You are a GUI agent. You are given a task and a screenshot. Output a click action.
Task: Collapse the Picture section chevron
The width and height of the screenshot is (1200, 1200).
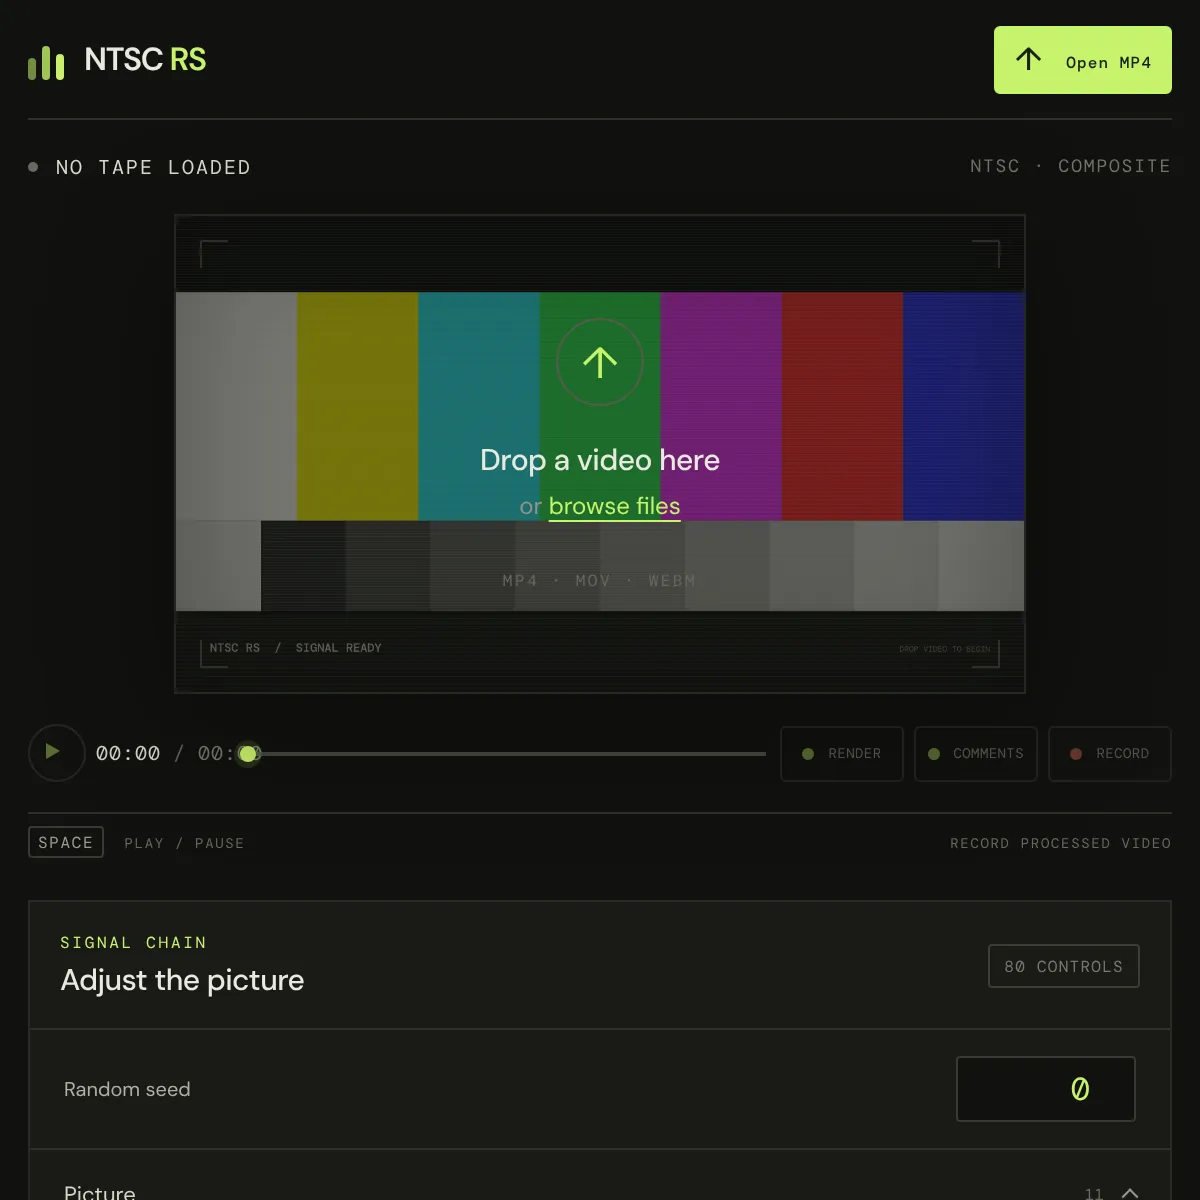point(1130,1193)
